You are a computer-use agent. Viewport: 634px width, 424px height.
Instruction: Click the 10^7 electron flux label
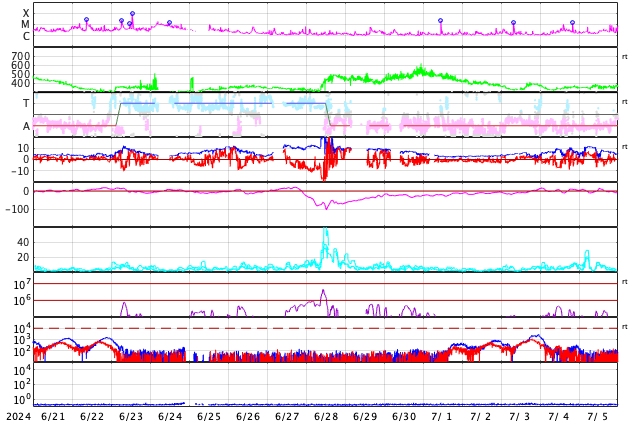tap(22, 285)
